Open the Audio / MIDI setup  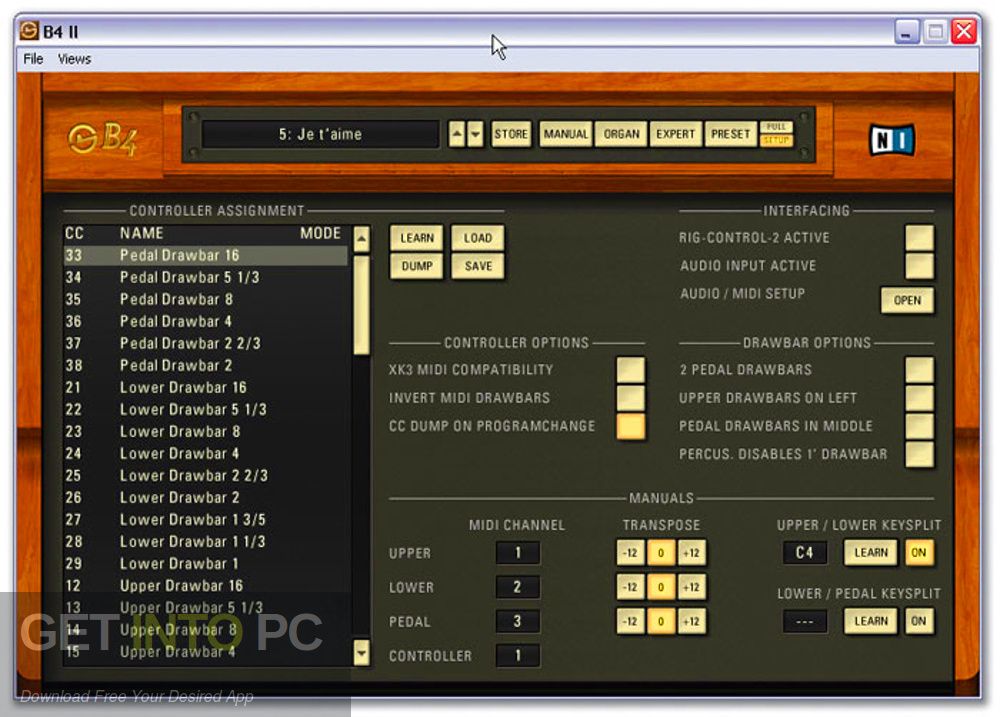[x=907, y=300]
